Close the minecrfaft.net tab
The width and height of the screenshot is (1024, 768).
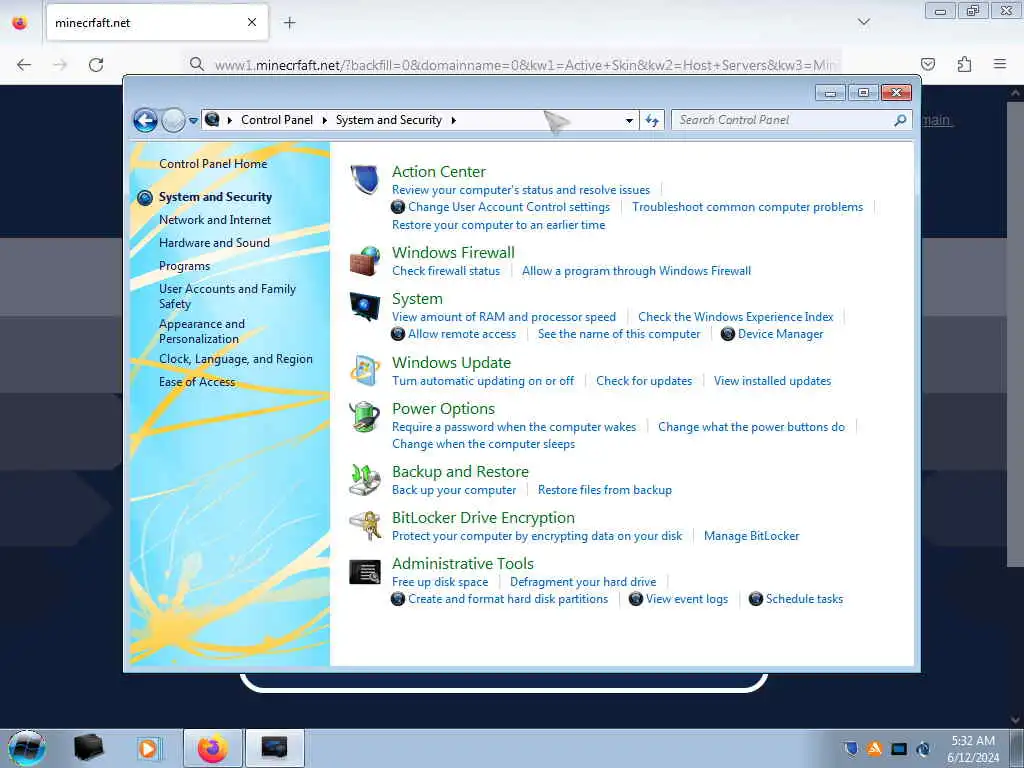point(252,23)
